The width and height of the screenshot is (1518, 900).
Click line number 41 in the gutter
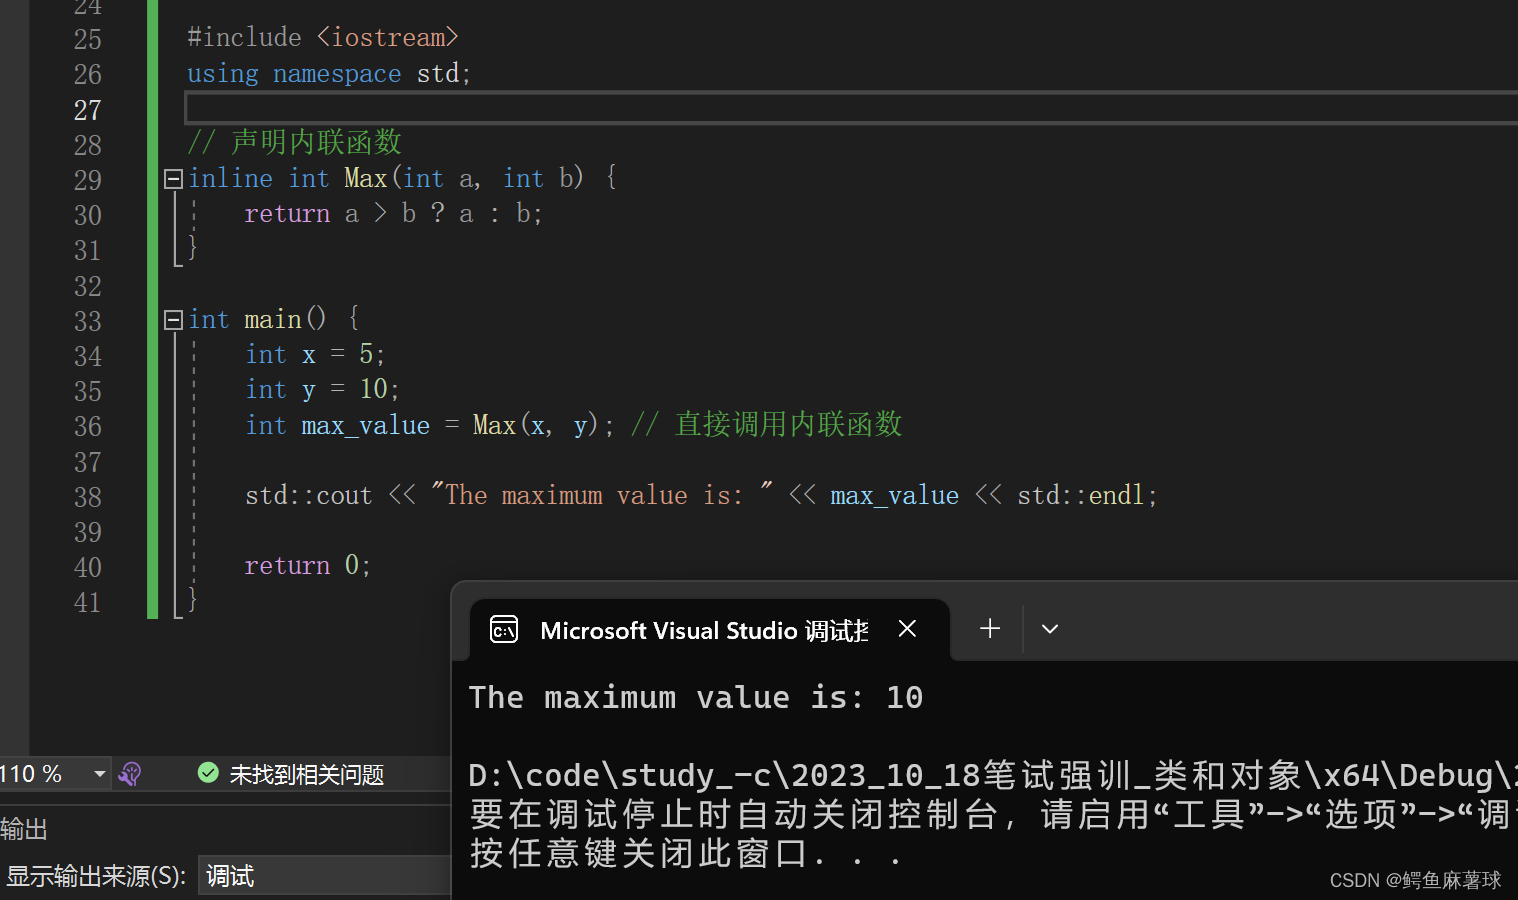coord(88,603)
